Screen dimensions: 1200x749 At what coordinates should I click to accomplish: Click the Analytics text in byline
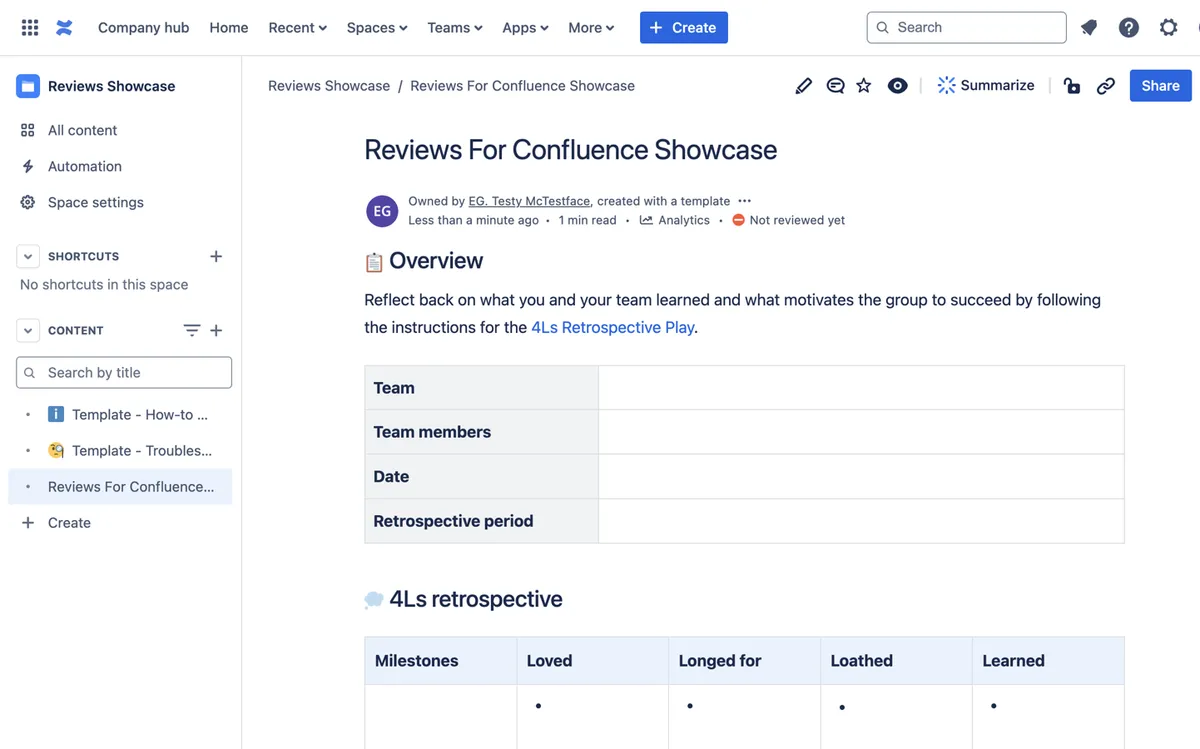point(684,220)
